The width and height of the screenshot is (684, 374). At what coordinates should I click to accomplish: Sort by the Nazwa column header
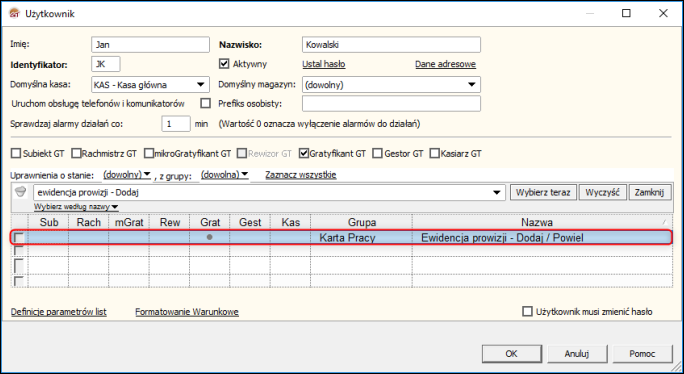537,223
